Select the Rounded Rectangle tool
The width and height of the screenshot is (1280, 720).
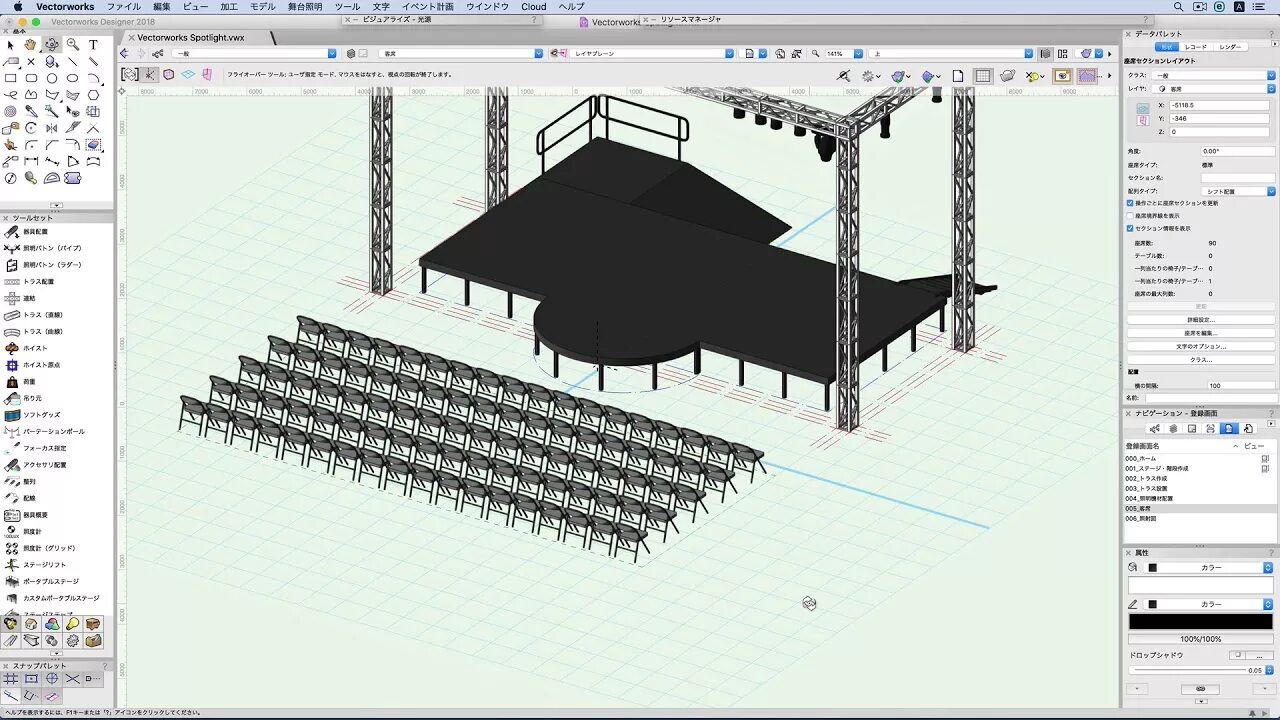pos(31,78)
